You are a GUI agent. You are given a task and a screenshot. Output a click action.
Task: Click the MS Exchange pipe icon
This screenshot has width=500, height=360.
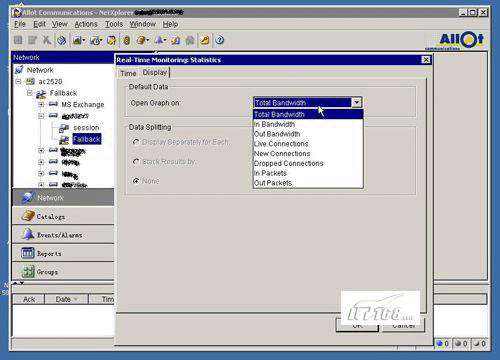pos(53,104)
